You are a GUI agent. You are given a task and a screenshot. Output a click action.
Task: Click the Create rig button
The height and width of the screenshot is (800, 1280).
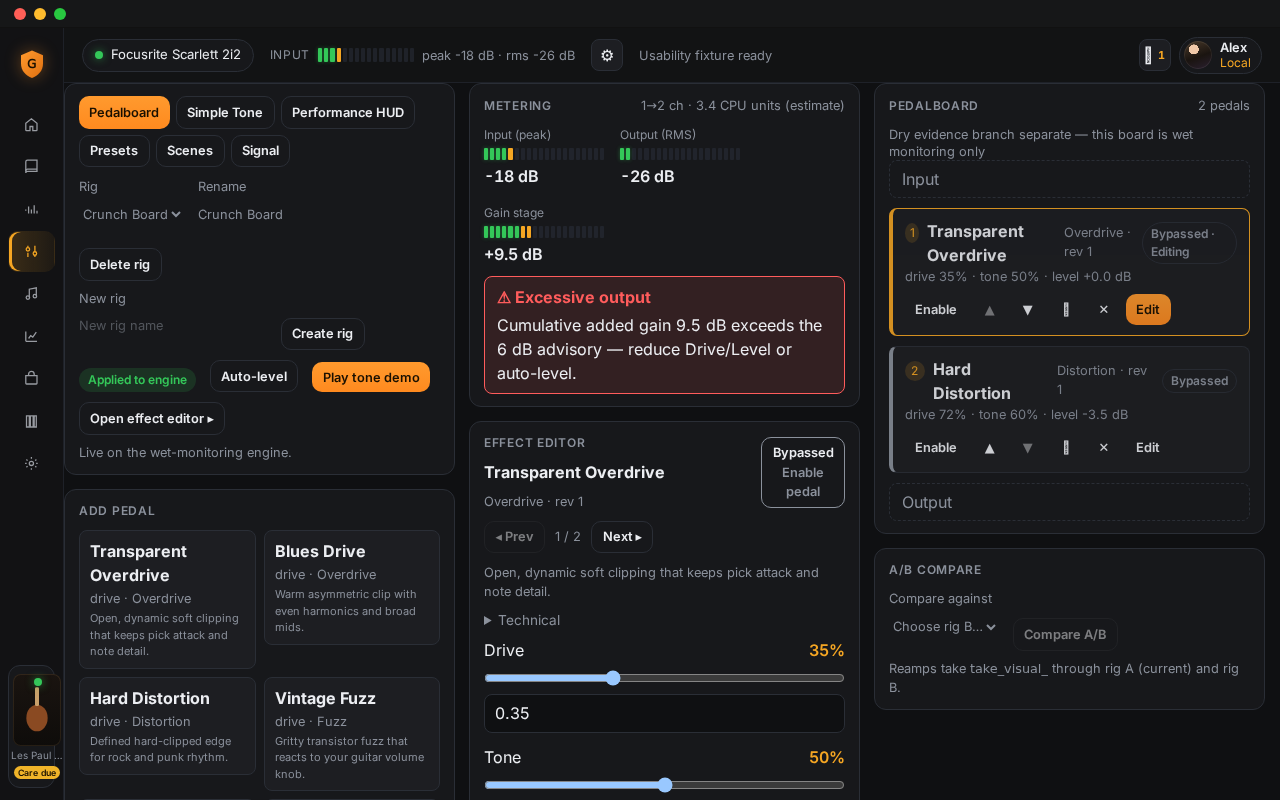[x=323, y=334]
